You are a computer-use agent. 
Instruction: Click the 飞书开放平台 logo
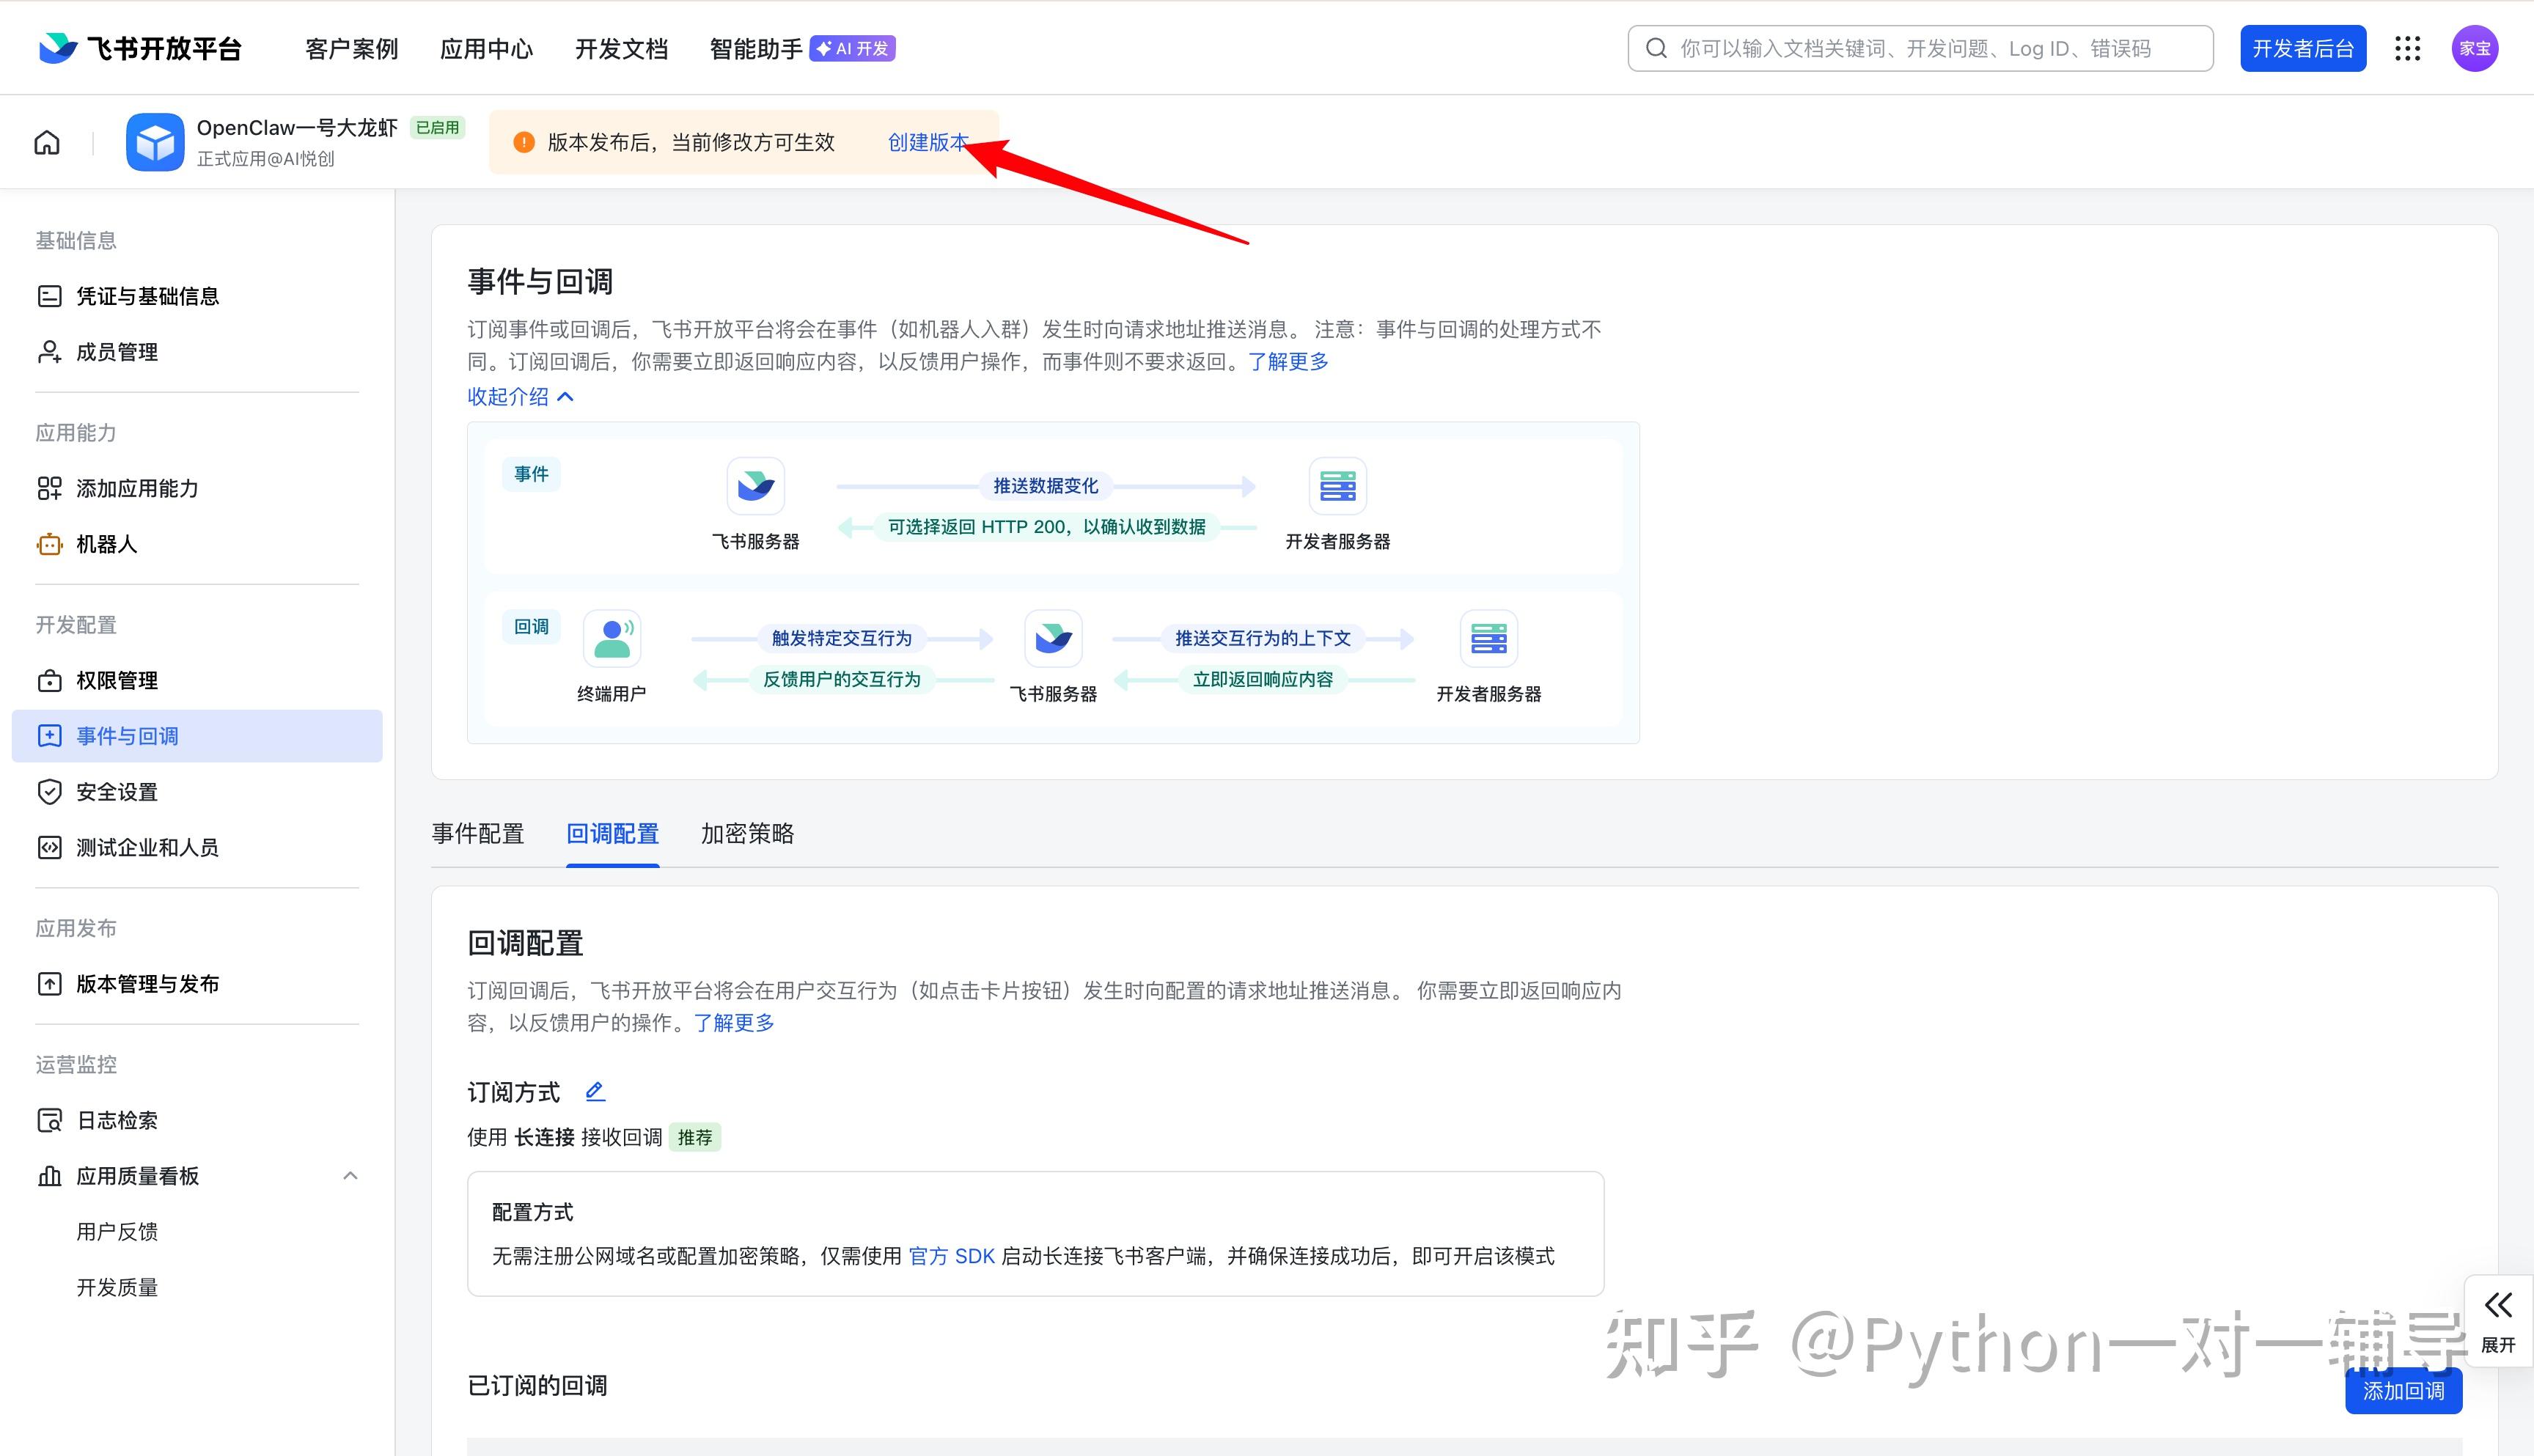coord(140,49)
